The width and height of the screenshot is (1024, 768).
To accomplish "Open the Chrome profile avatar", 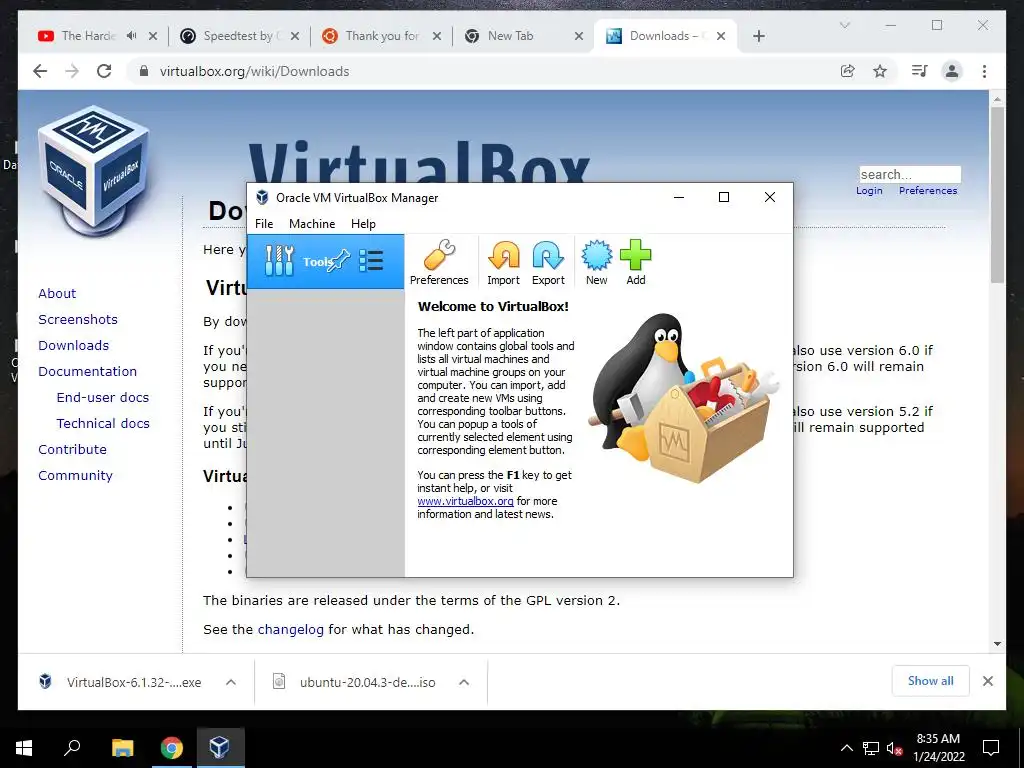I will click(952, 71).
